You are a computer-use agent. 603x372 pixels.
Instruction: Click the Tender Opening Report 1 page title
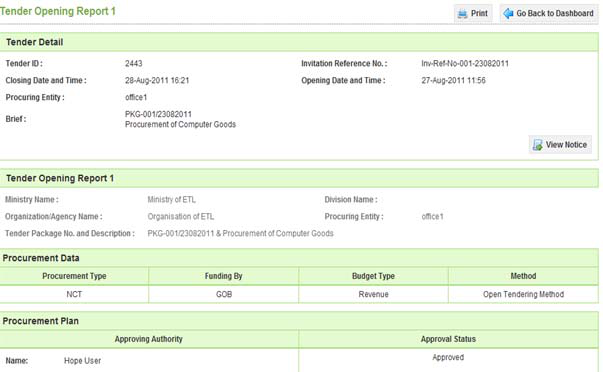(58, 11)
